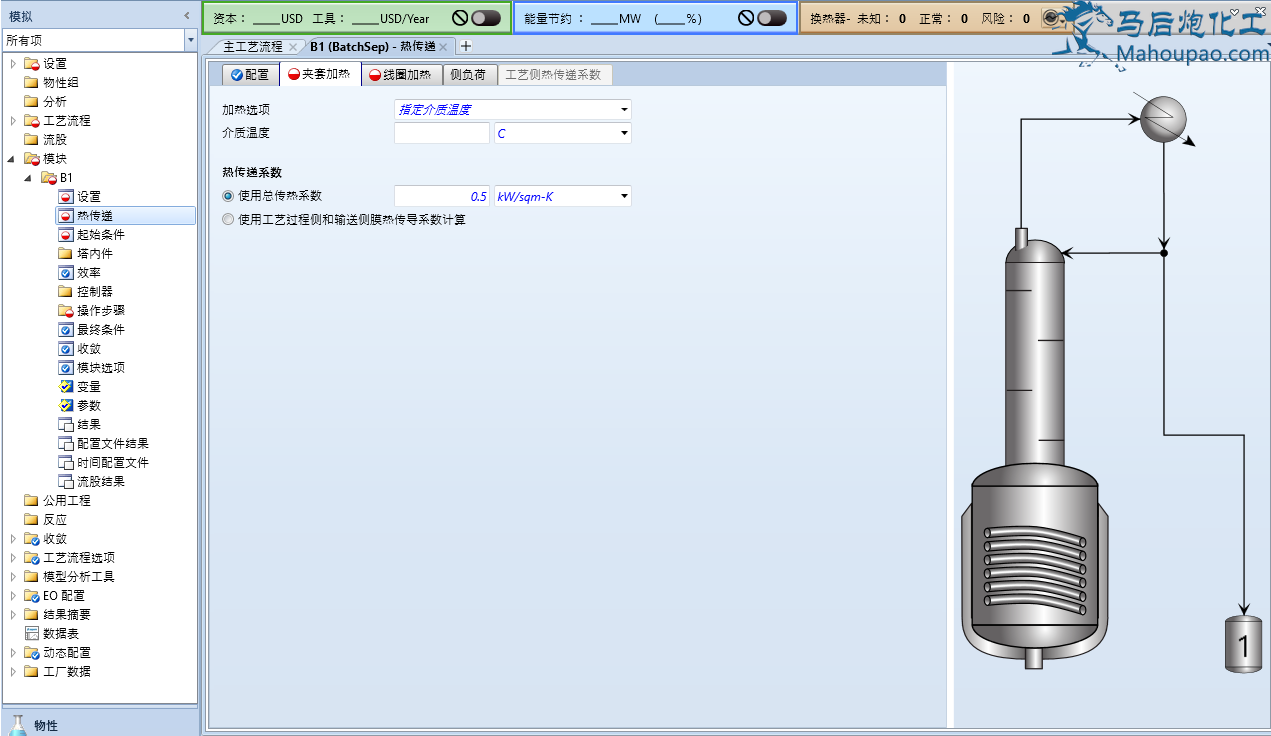Switch to the 主工艺流程 tab
This screenshot has width=1271, height=736.
point(252,47)
